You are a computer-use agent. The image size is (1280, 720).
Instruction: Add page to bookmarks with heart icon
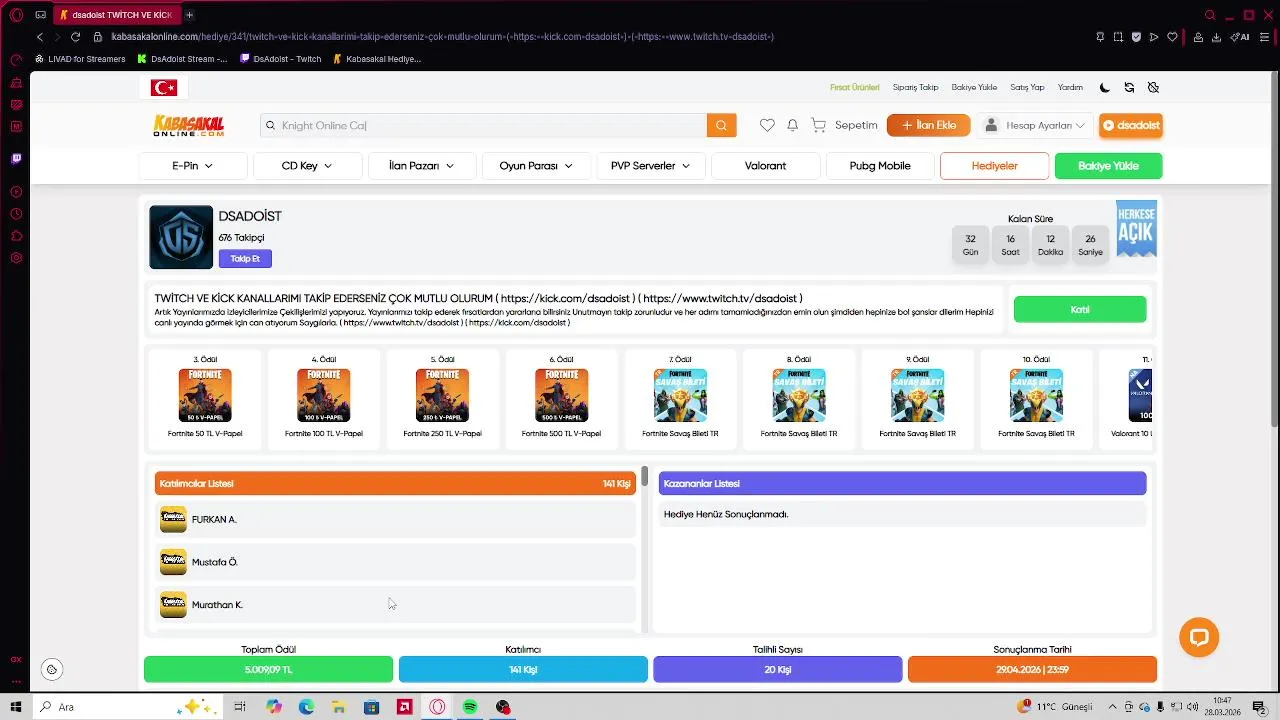click(1172, 37)
